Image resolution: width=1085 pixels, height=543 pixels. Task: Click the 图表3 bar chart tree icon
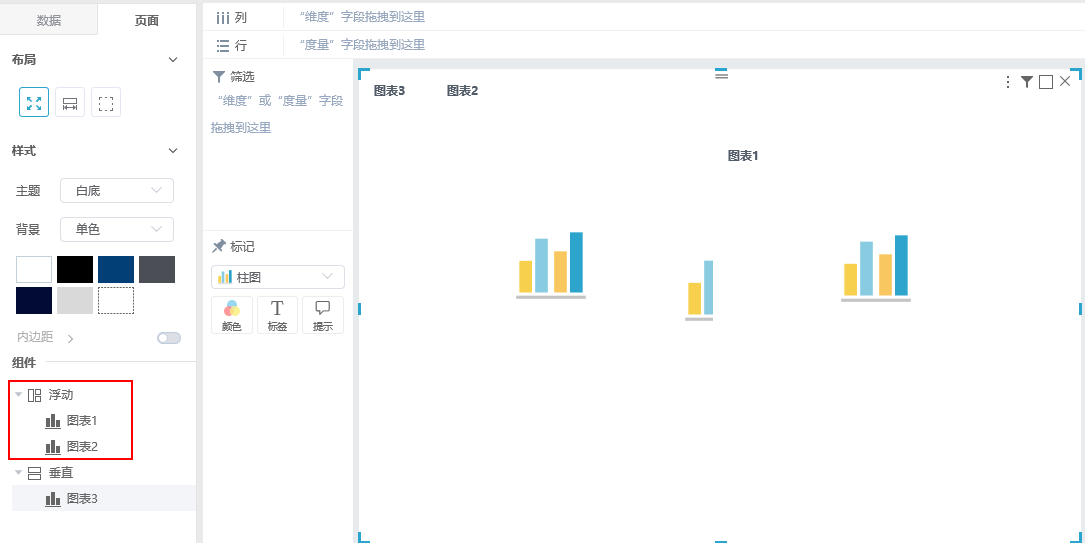pyautogui.click(x=53, y=499)
